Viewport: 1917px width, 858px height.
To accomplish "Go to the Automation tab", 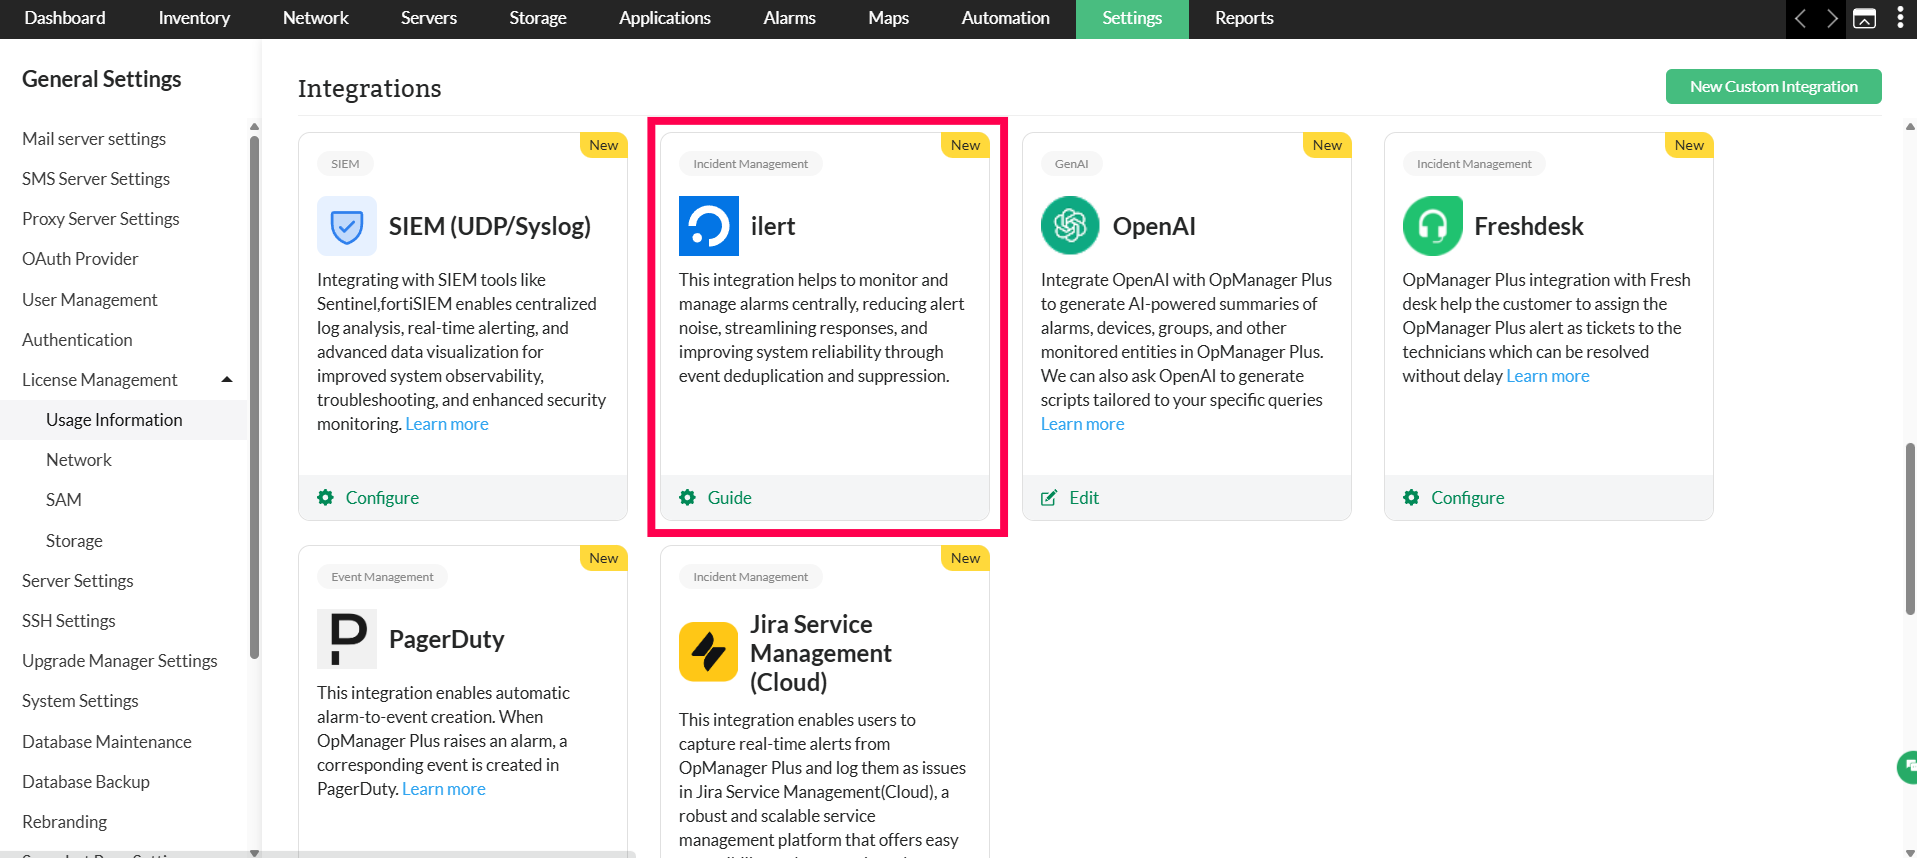I will (1006, 18).
